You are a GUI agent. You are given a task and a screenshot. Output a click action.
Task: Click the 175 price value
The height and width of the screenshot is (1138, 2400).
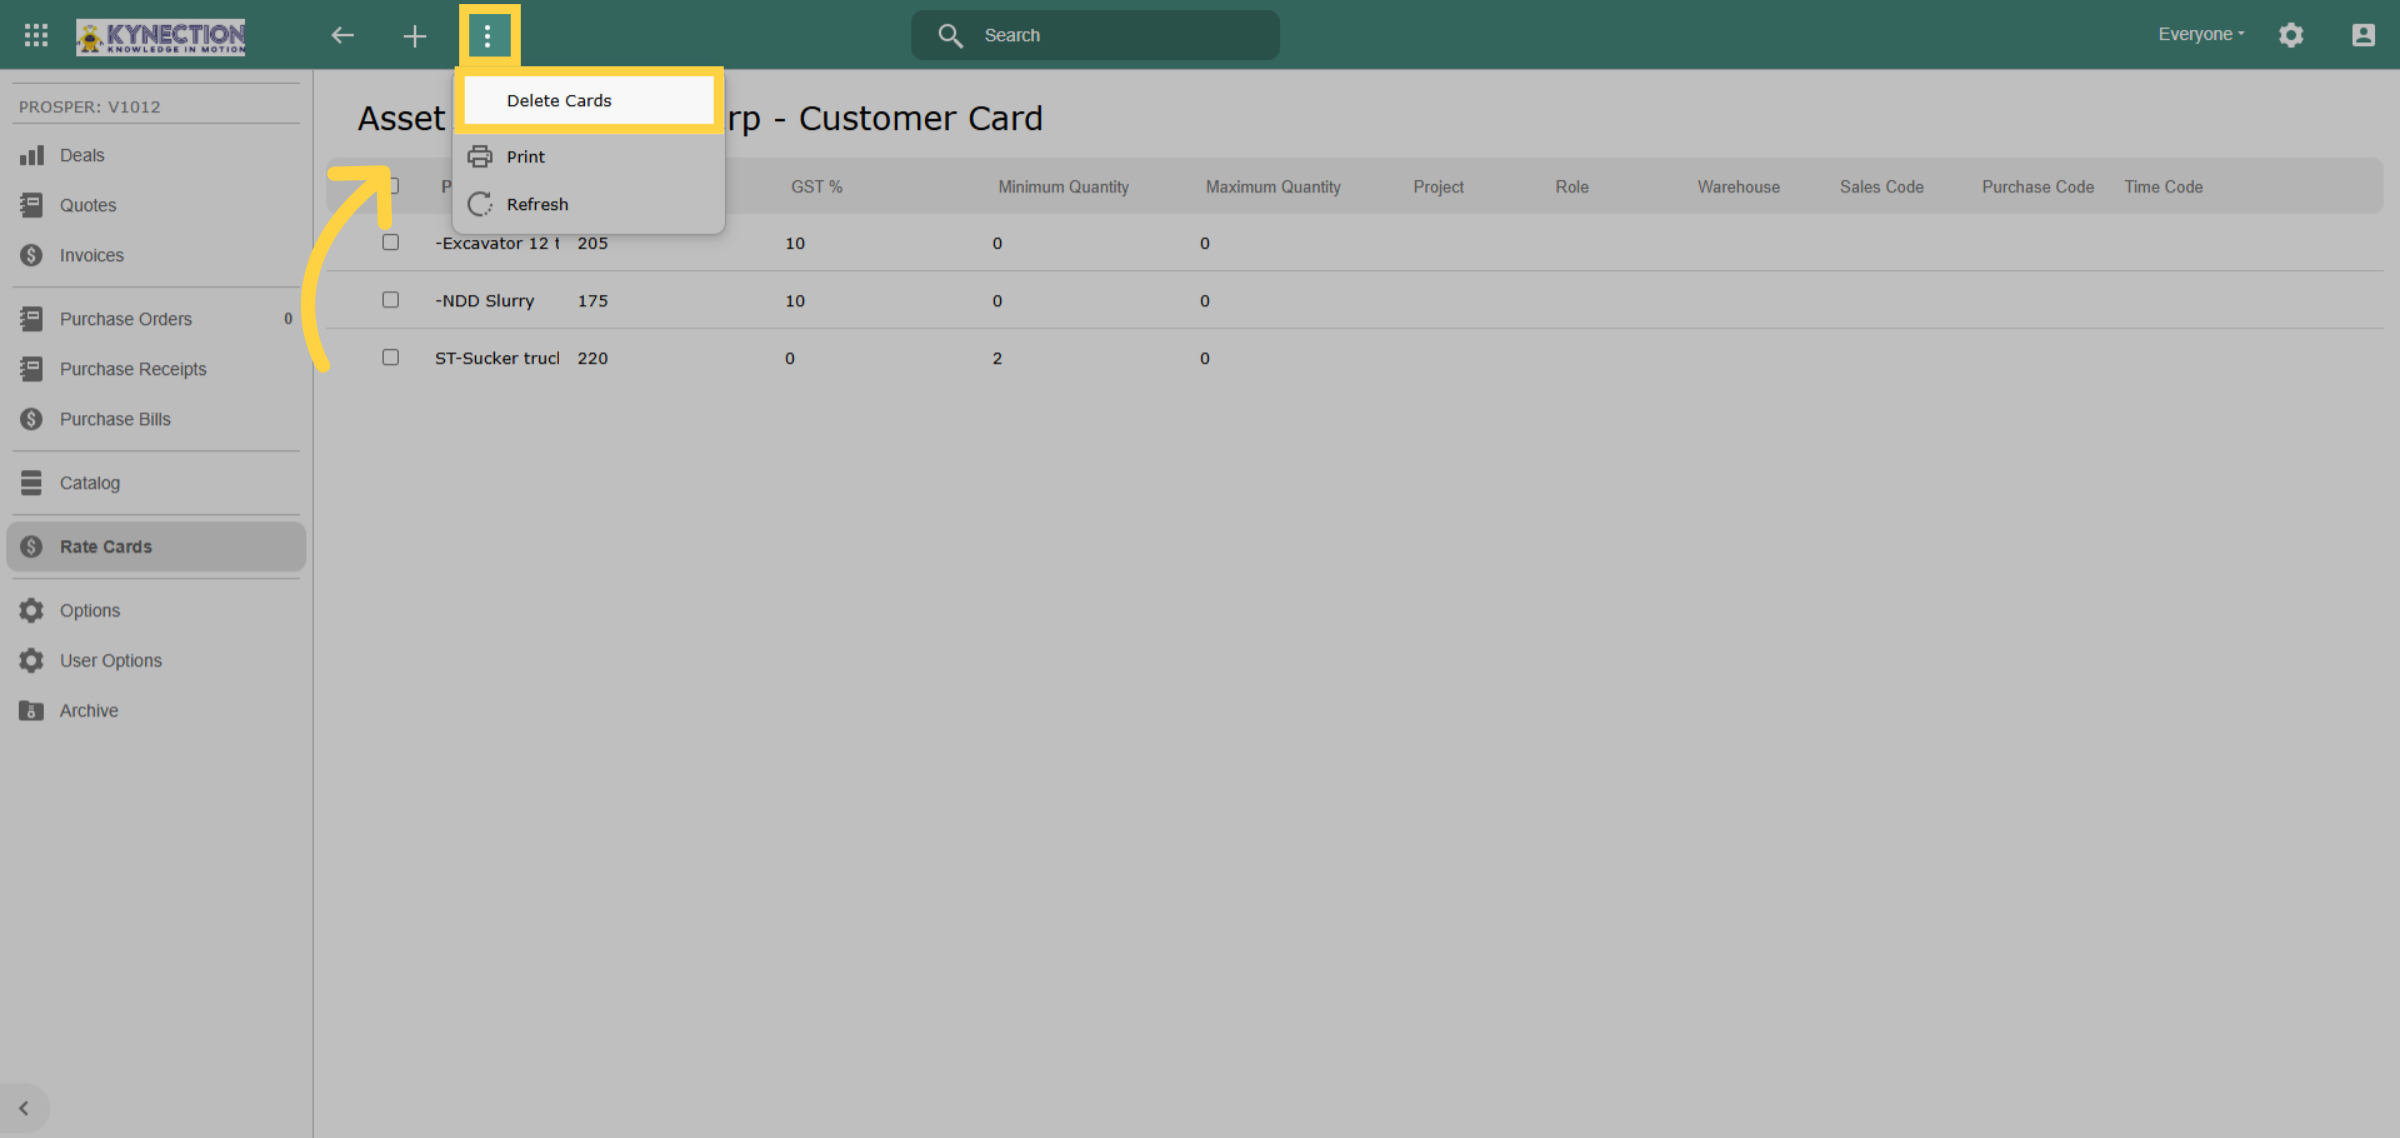coord(593,301)
